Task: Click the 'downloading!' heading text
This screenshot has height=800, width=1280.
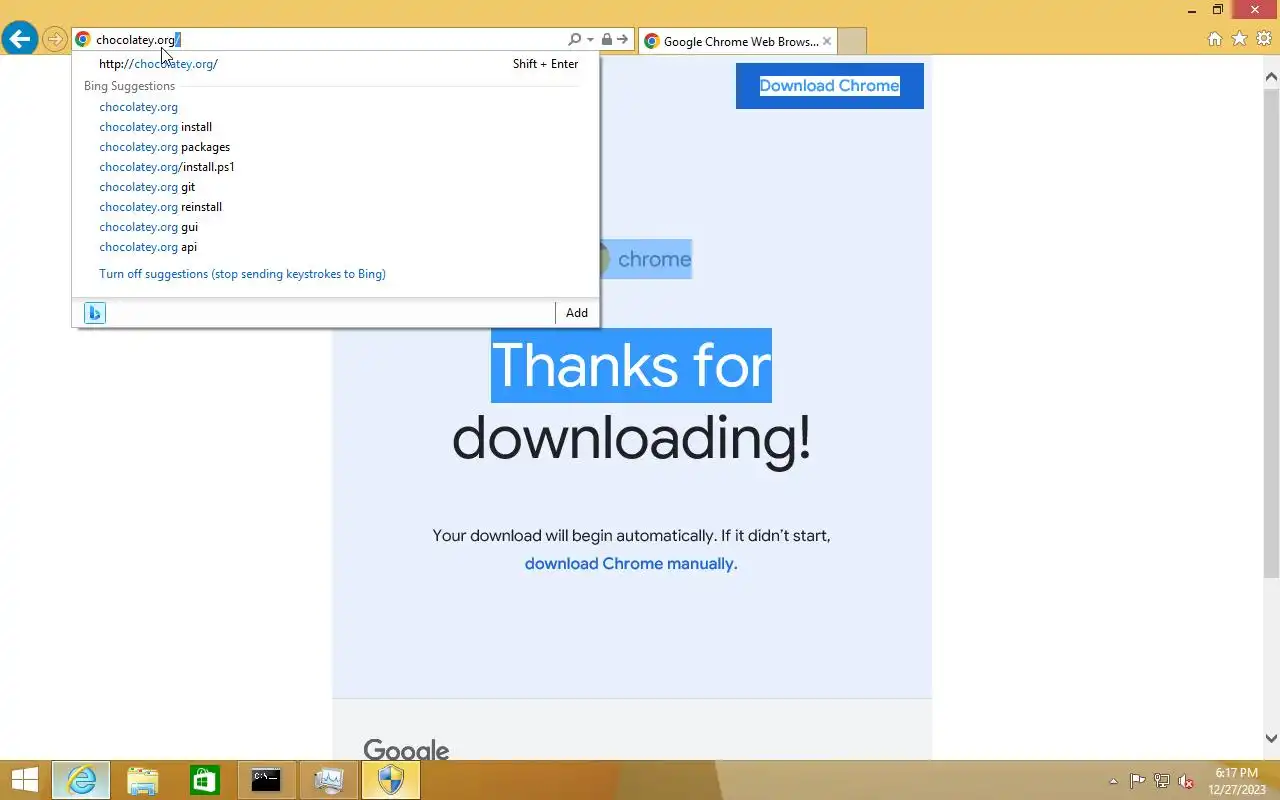Action: coord(631,439)
